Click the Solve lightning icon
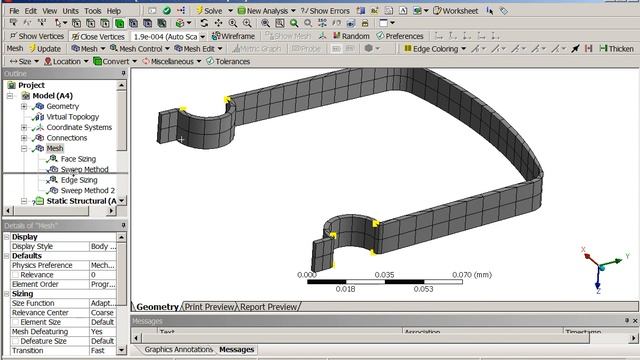The image size is (640, 360). coord(200,11)
